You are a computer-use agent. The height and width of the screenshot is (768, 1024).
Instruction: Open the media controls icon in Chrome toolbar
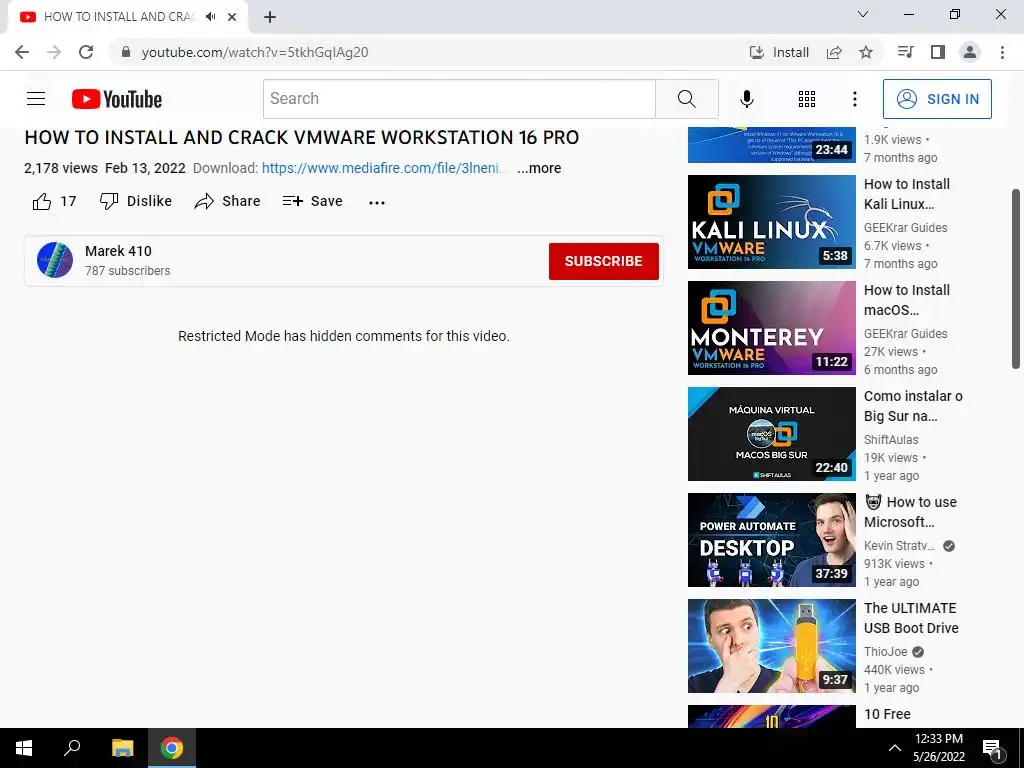click(905, 52)
